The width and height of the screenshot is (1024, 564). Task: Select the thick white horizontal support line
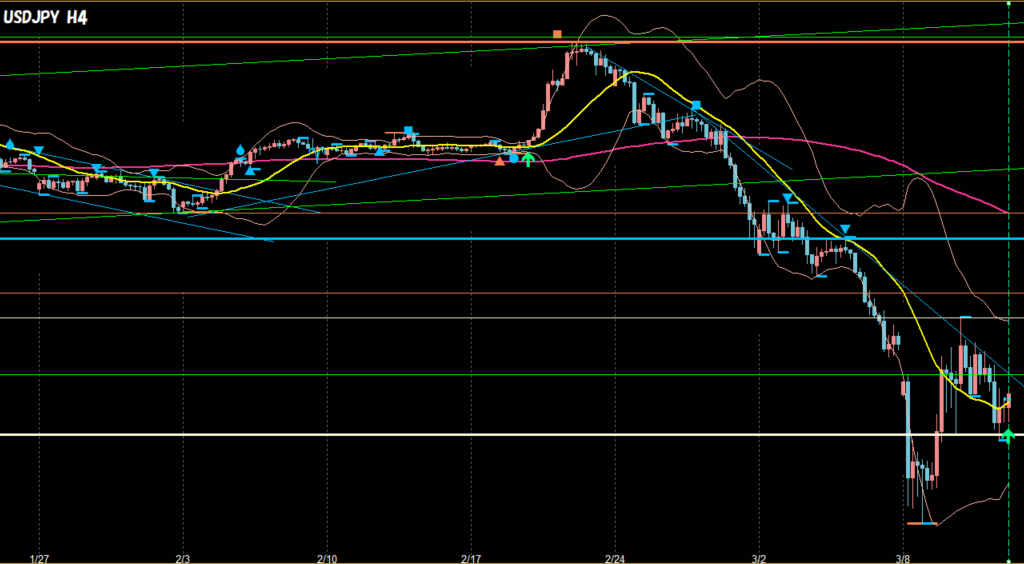click(512, 435)
